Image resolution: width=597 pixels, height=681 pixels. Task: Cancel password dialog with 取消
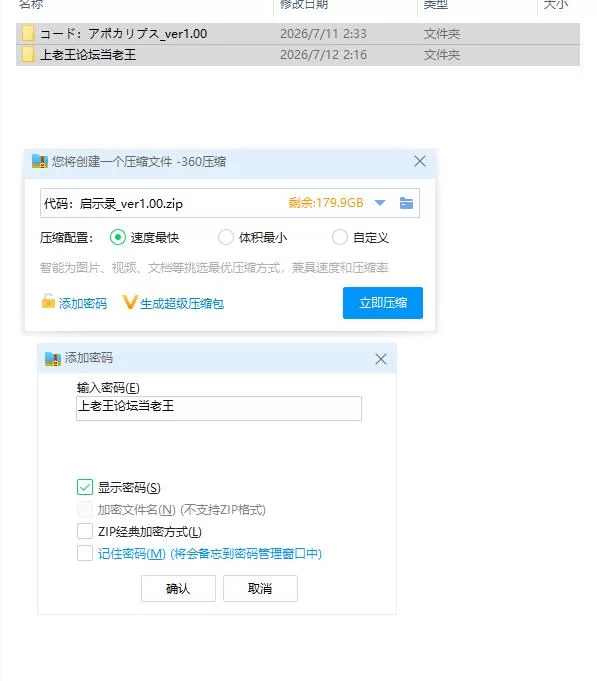tap(260, 588)
